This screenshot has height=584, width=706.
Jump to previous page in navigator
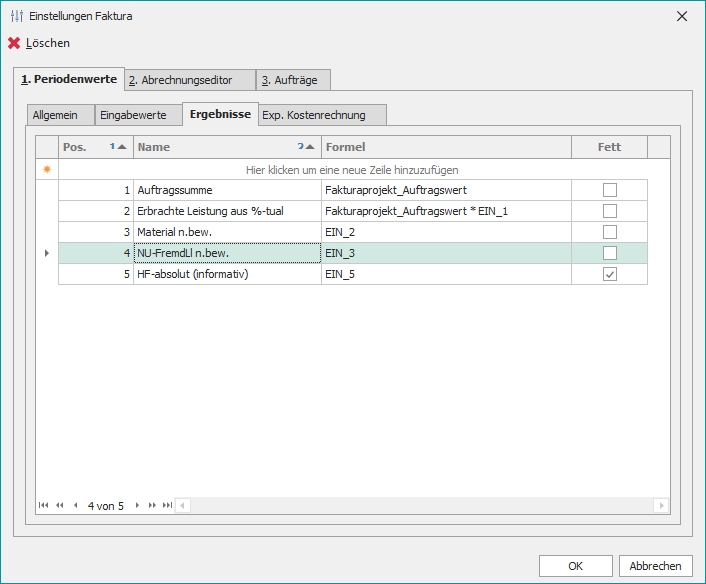[x=59, y=506]
